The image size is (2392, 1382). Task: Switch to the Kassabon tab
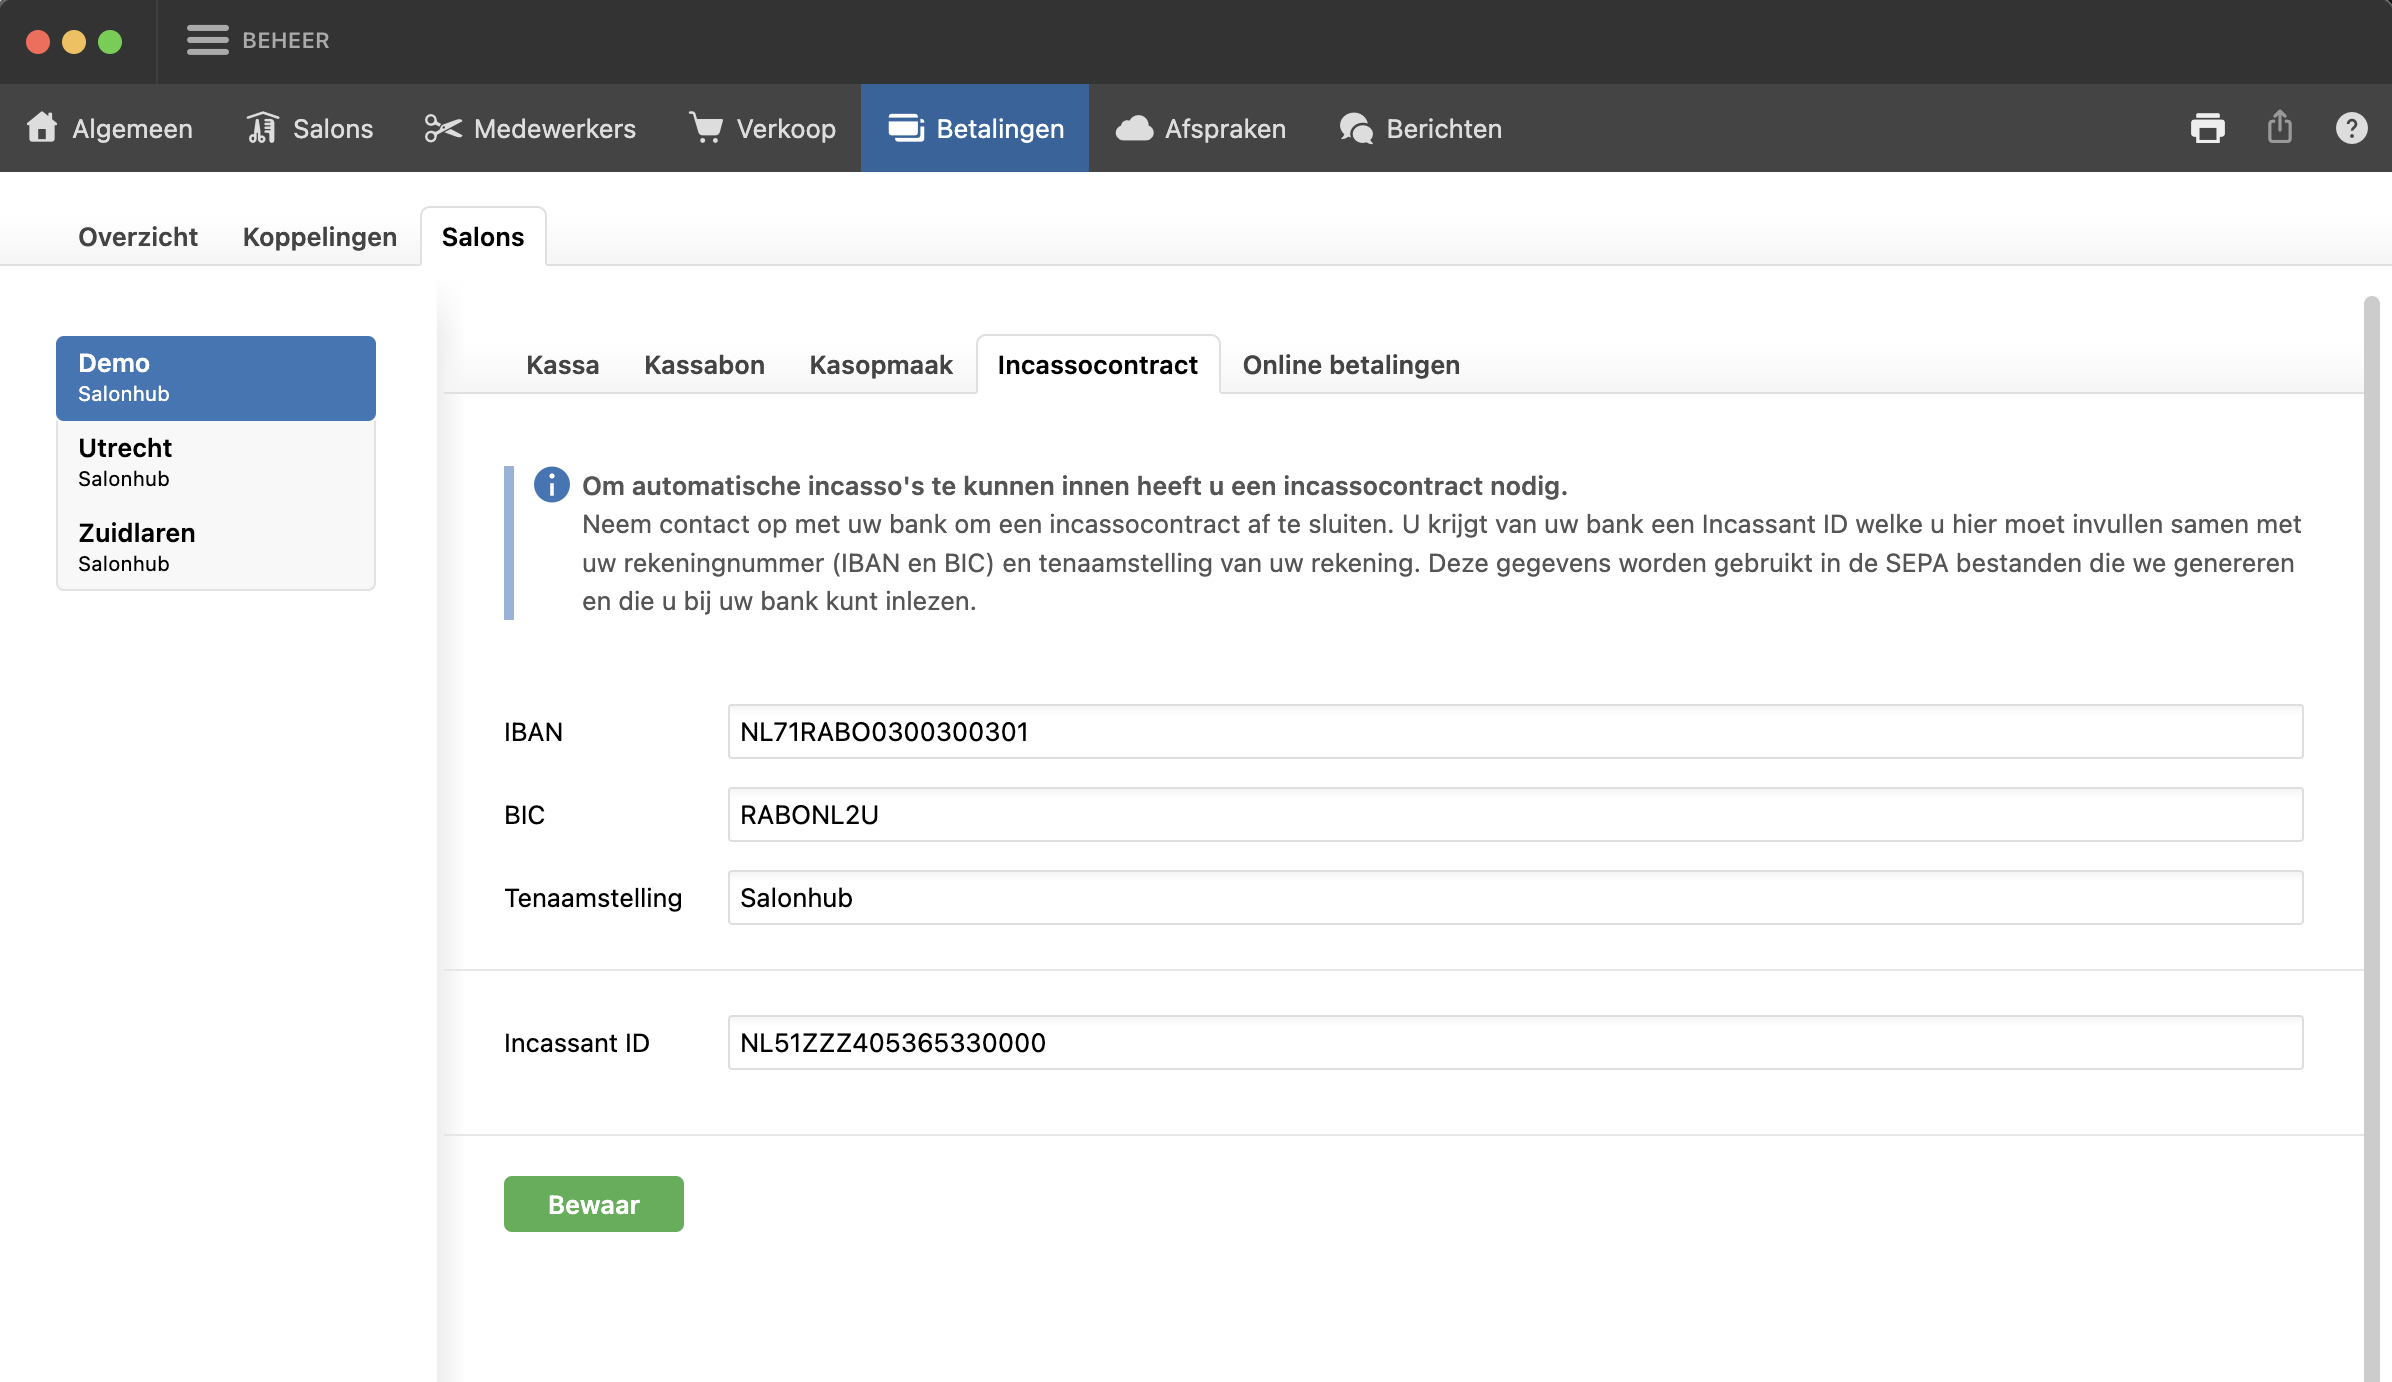pos(704,365)
